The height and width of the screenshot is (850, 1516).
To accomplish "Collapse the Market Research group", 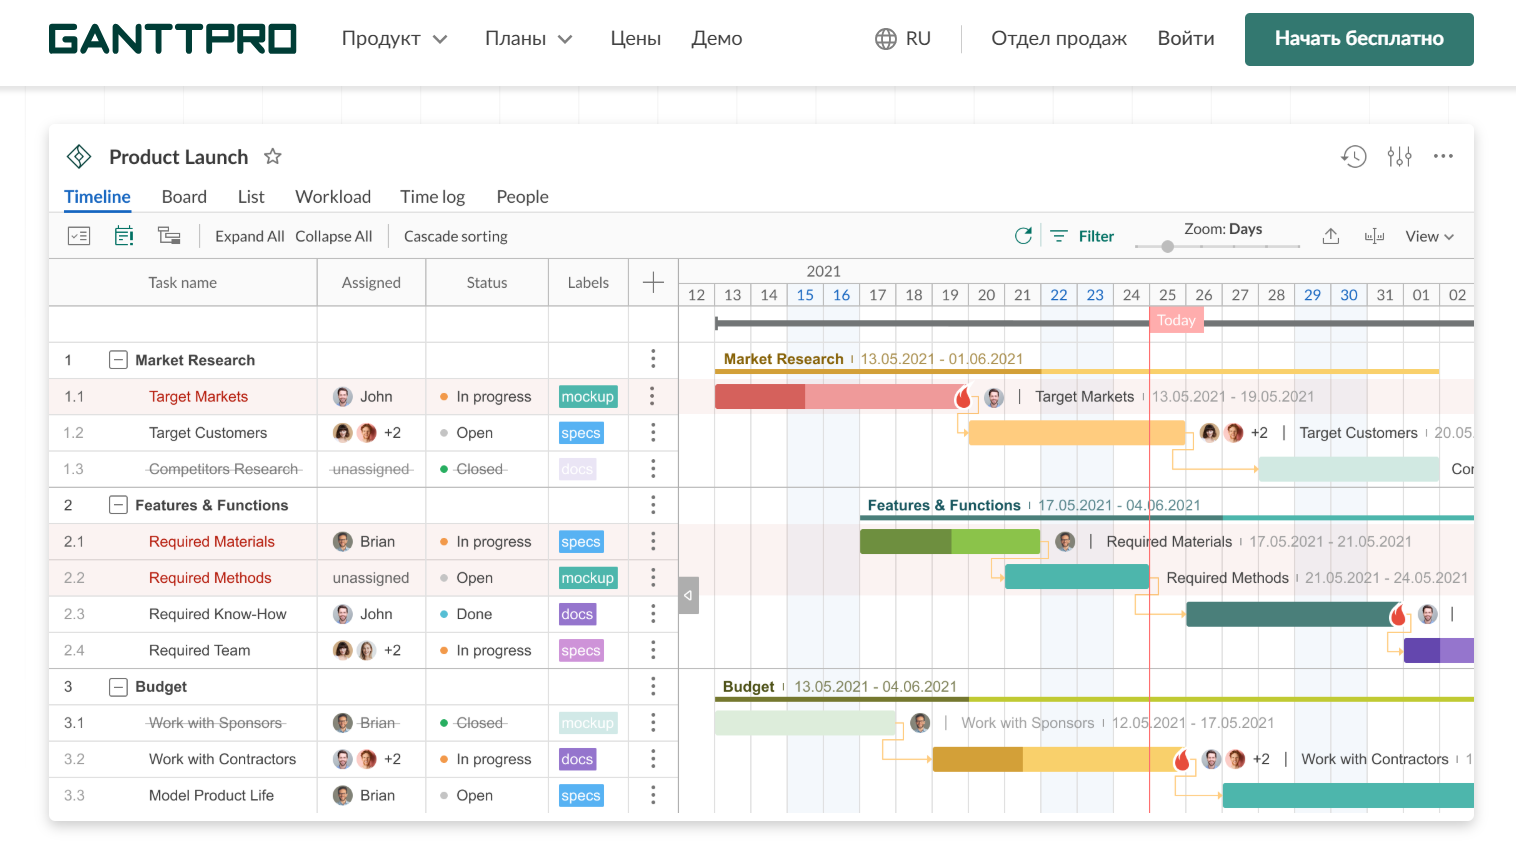I will point(118,360).
